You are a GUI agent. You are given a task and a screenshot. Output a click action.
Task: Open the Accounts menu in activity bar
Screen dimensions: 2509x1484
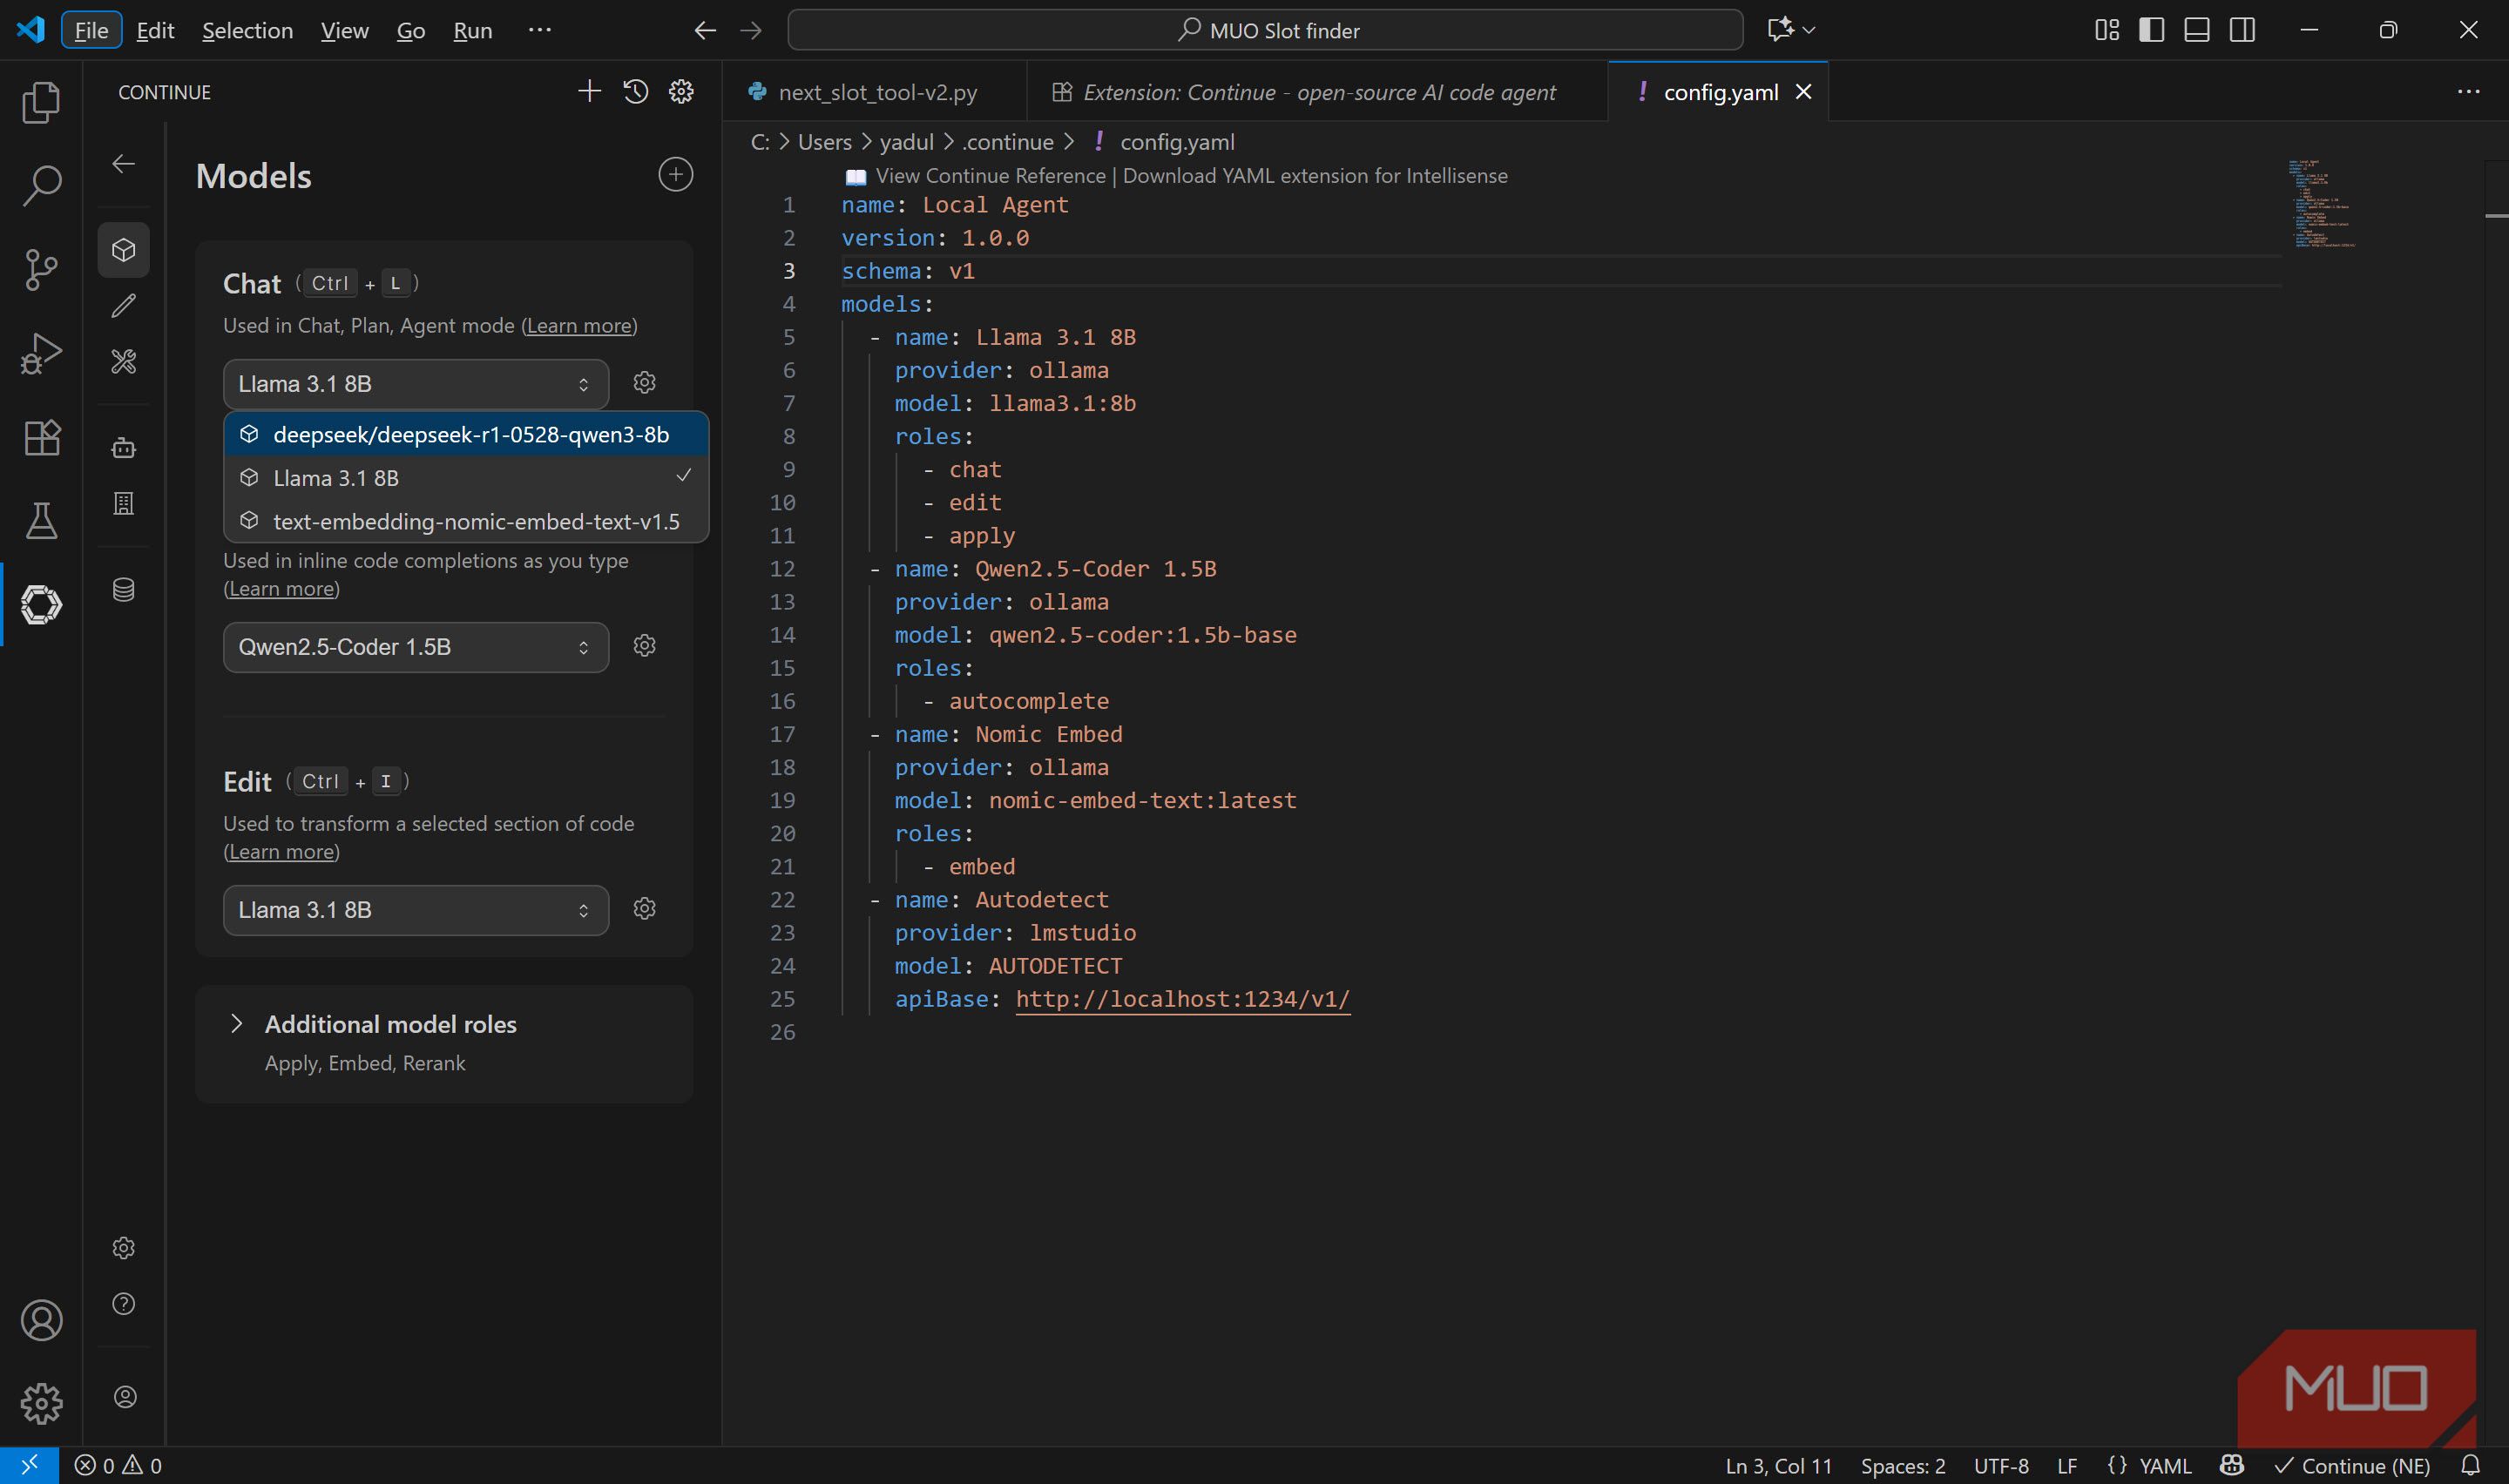pos(41,1320)
